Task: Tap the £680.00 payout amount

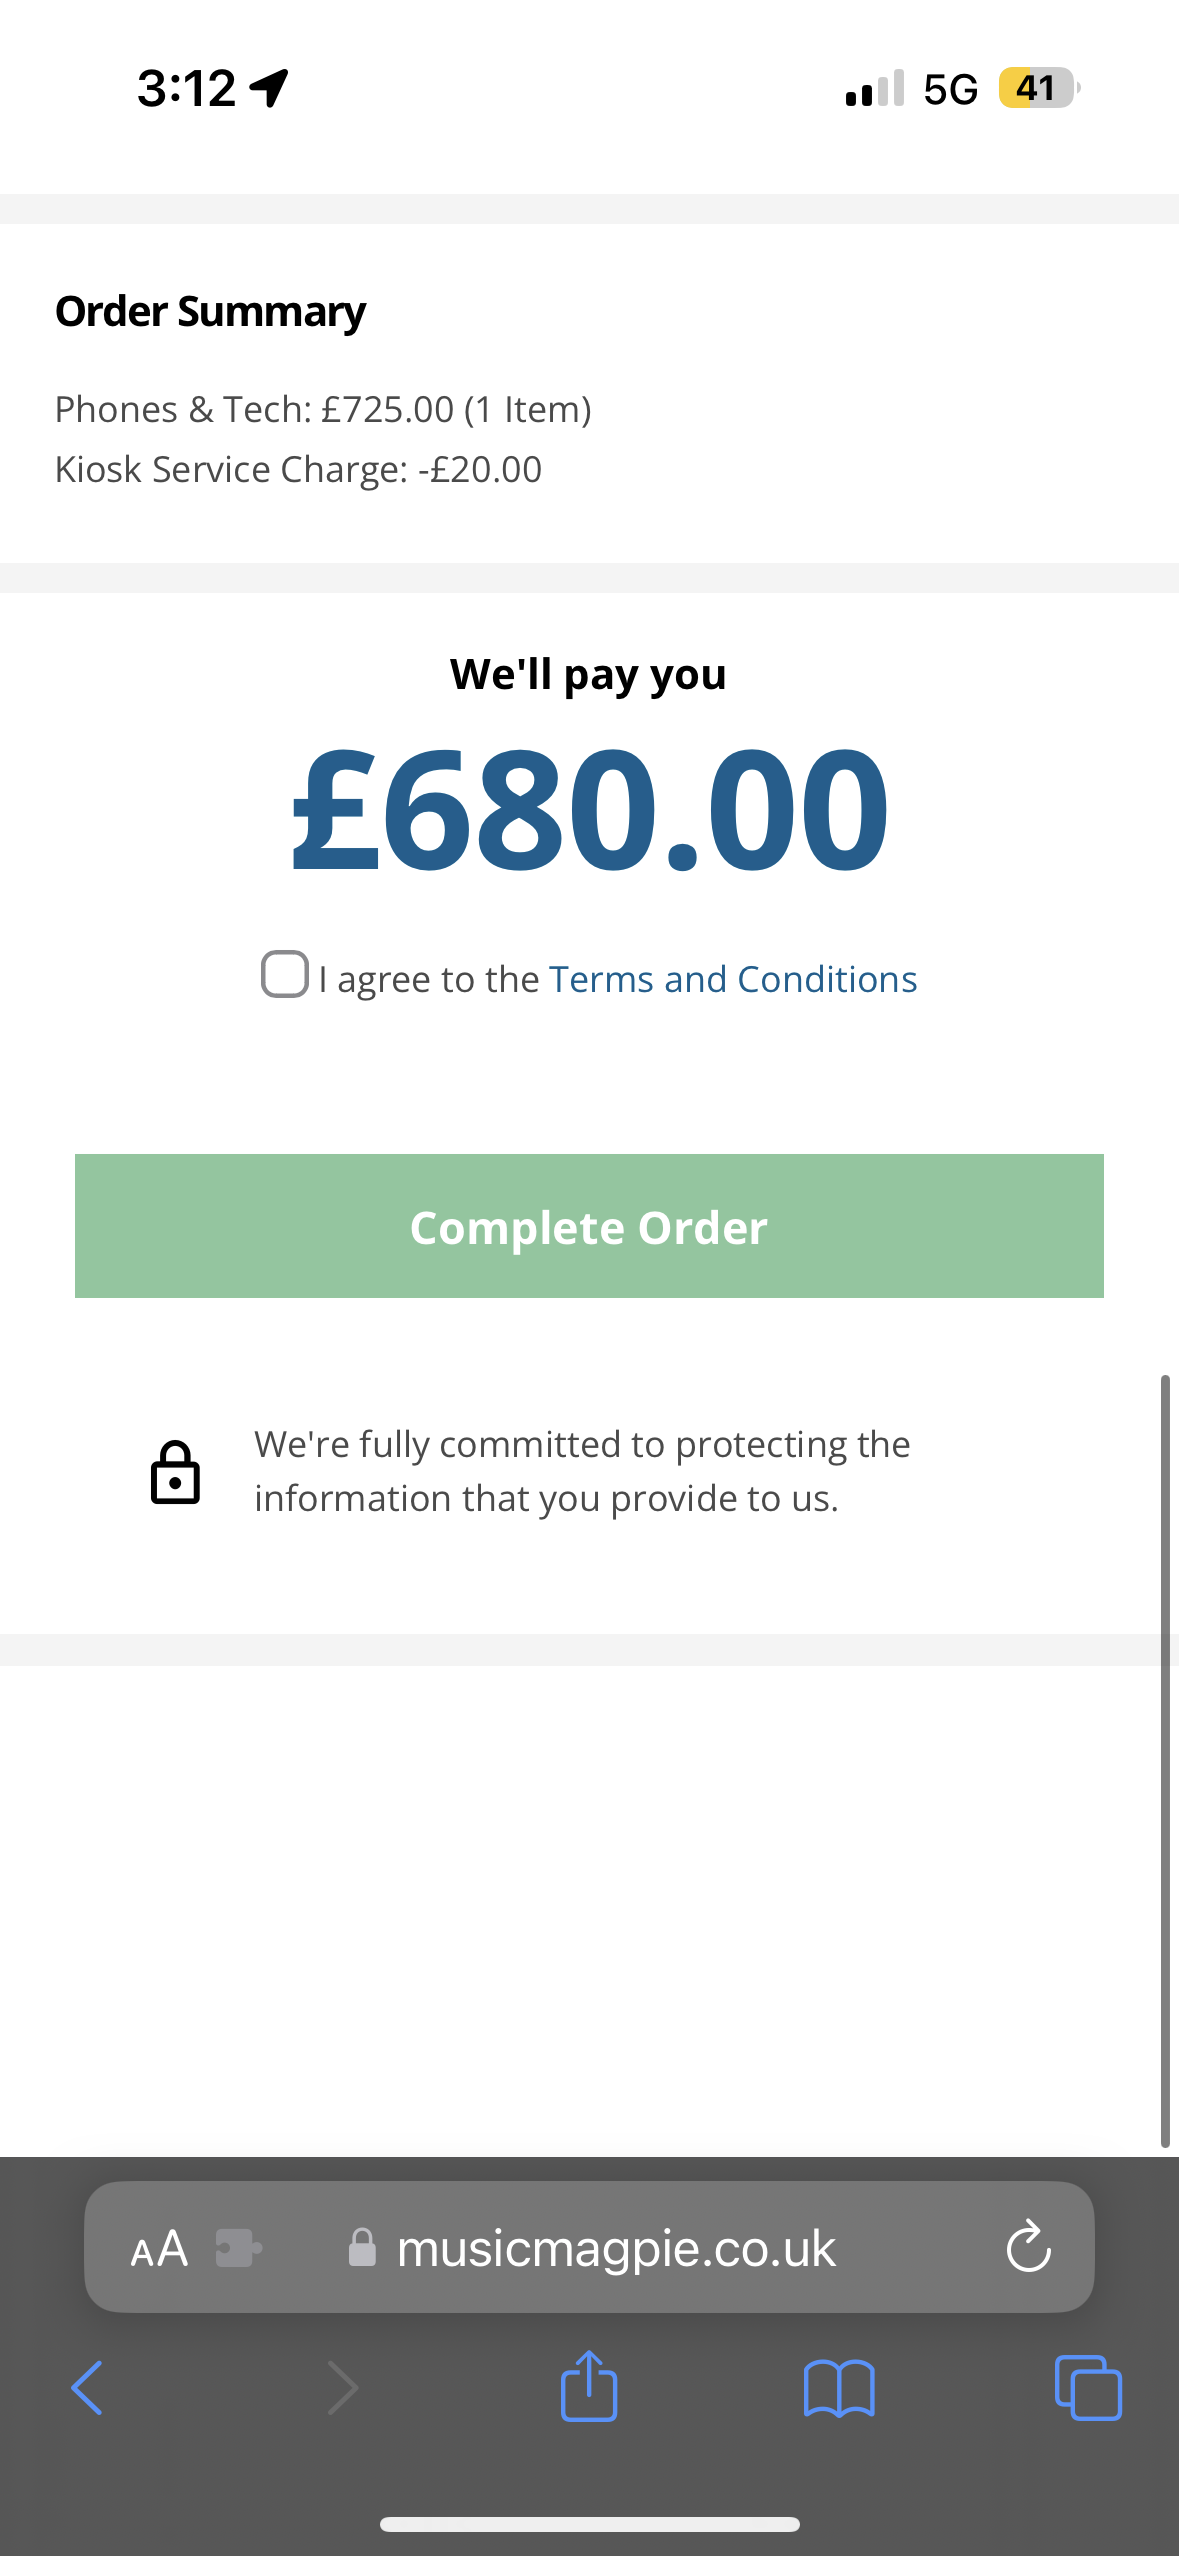Action: pyautogui.click(x=589, y=808)
